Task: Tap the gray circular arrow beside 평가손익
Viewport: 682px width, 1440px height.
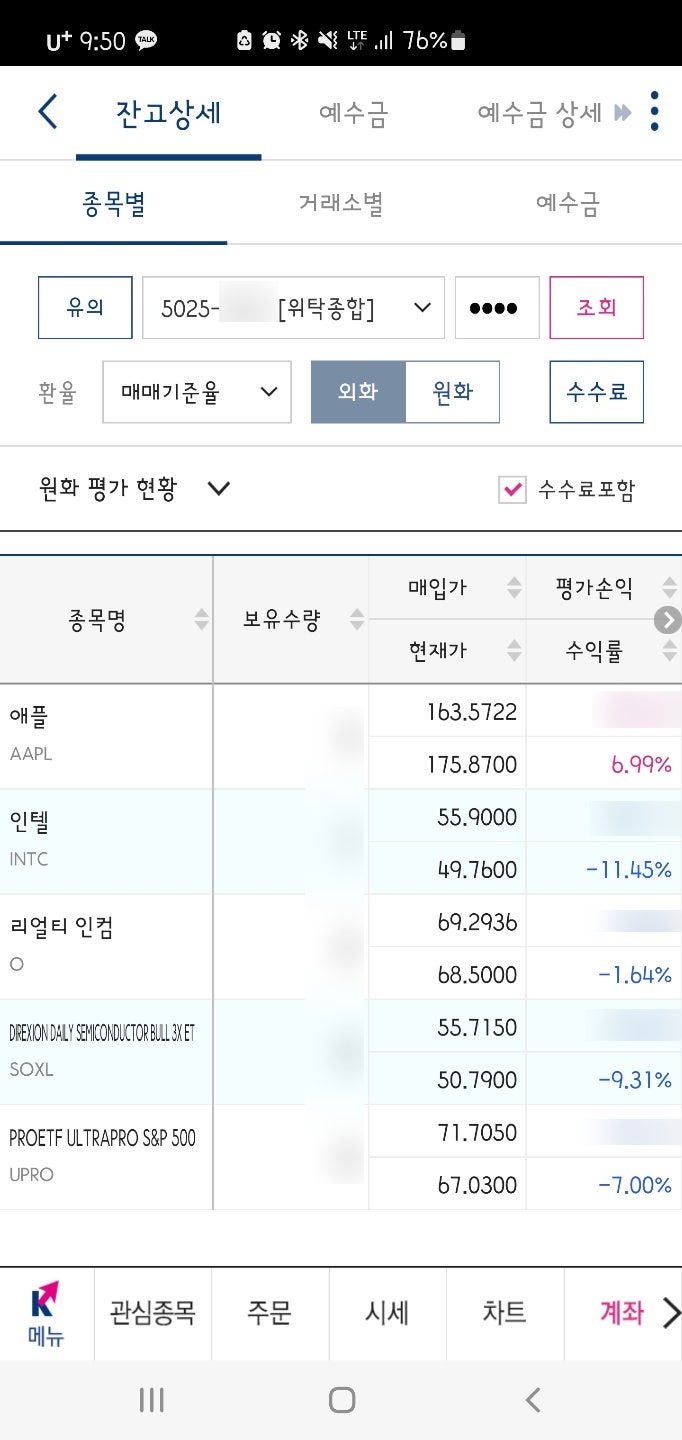Action: pyautogui.click(x=667, y=620)
